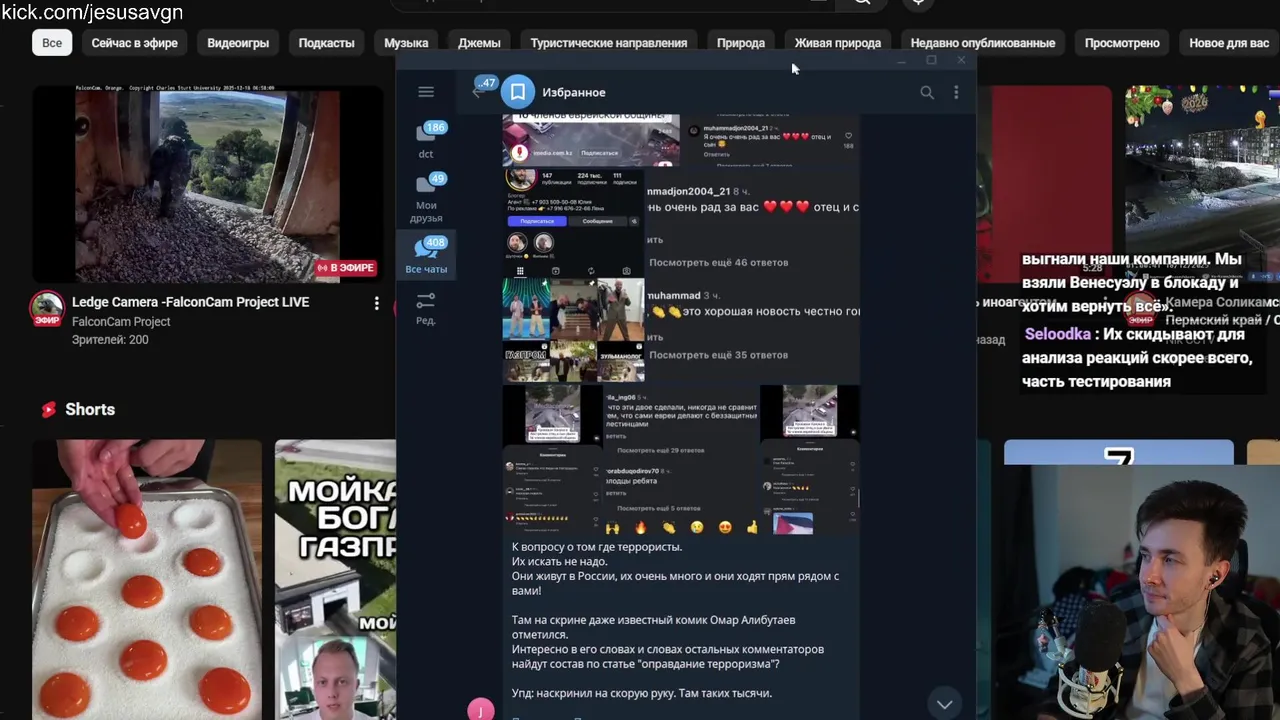Click Seloodka username in chat overlay
The image size is (1280, 720).
[x=1057, y=334]
